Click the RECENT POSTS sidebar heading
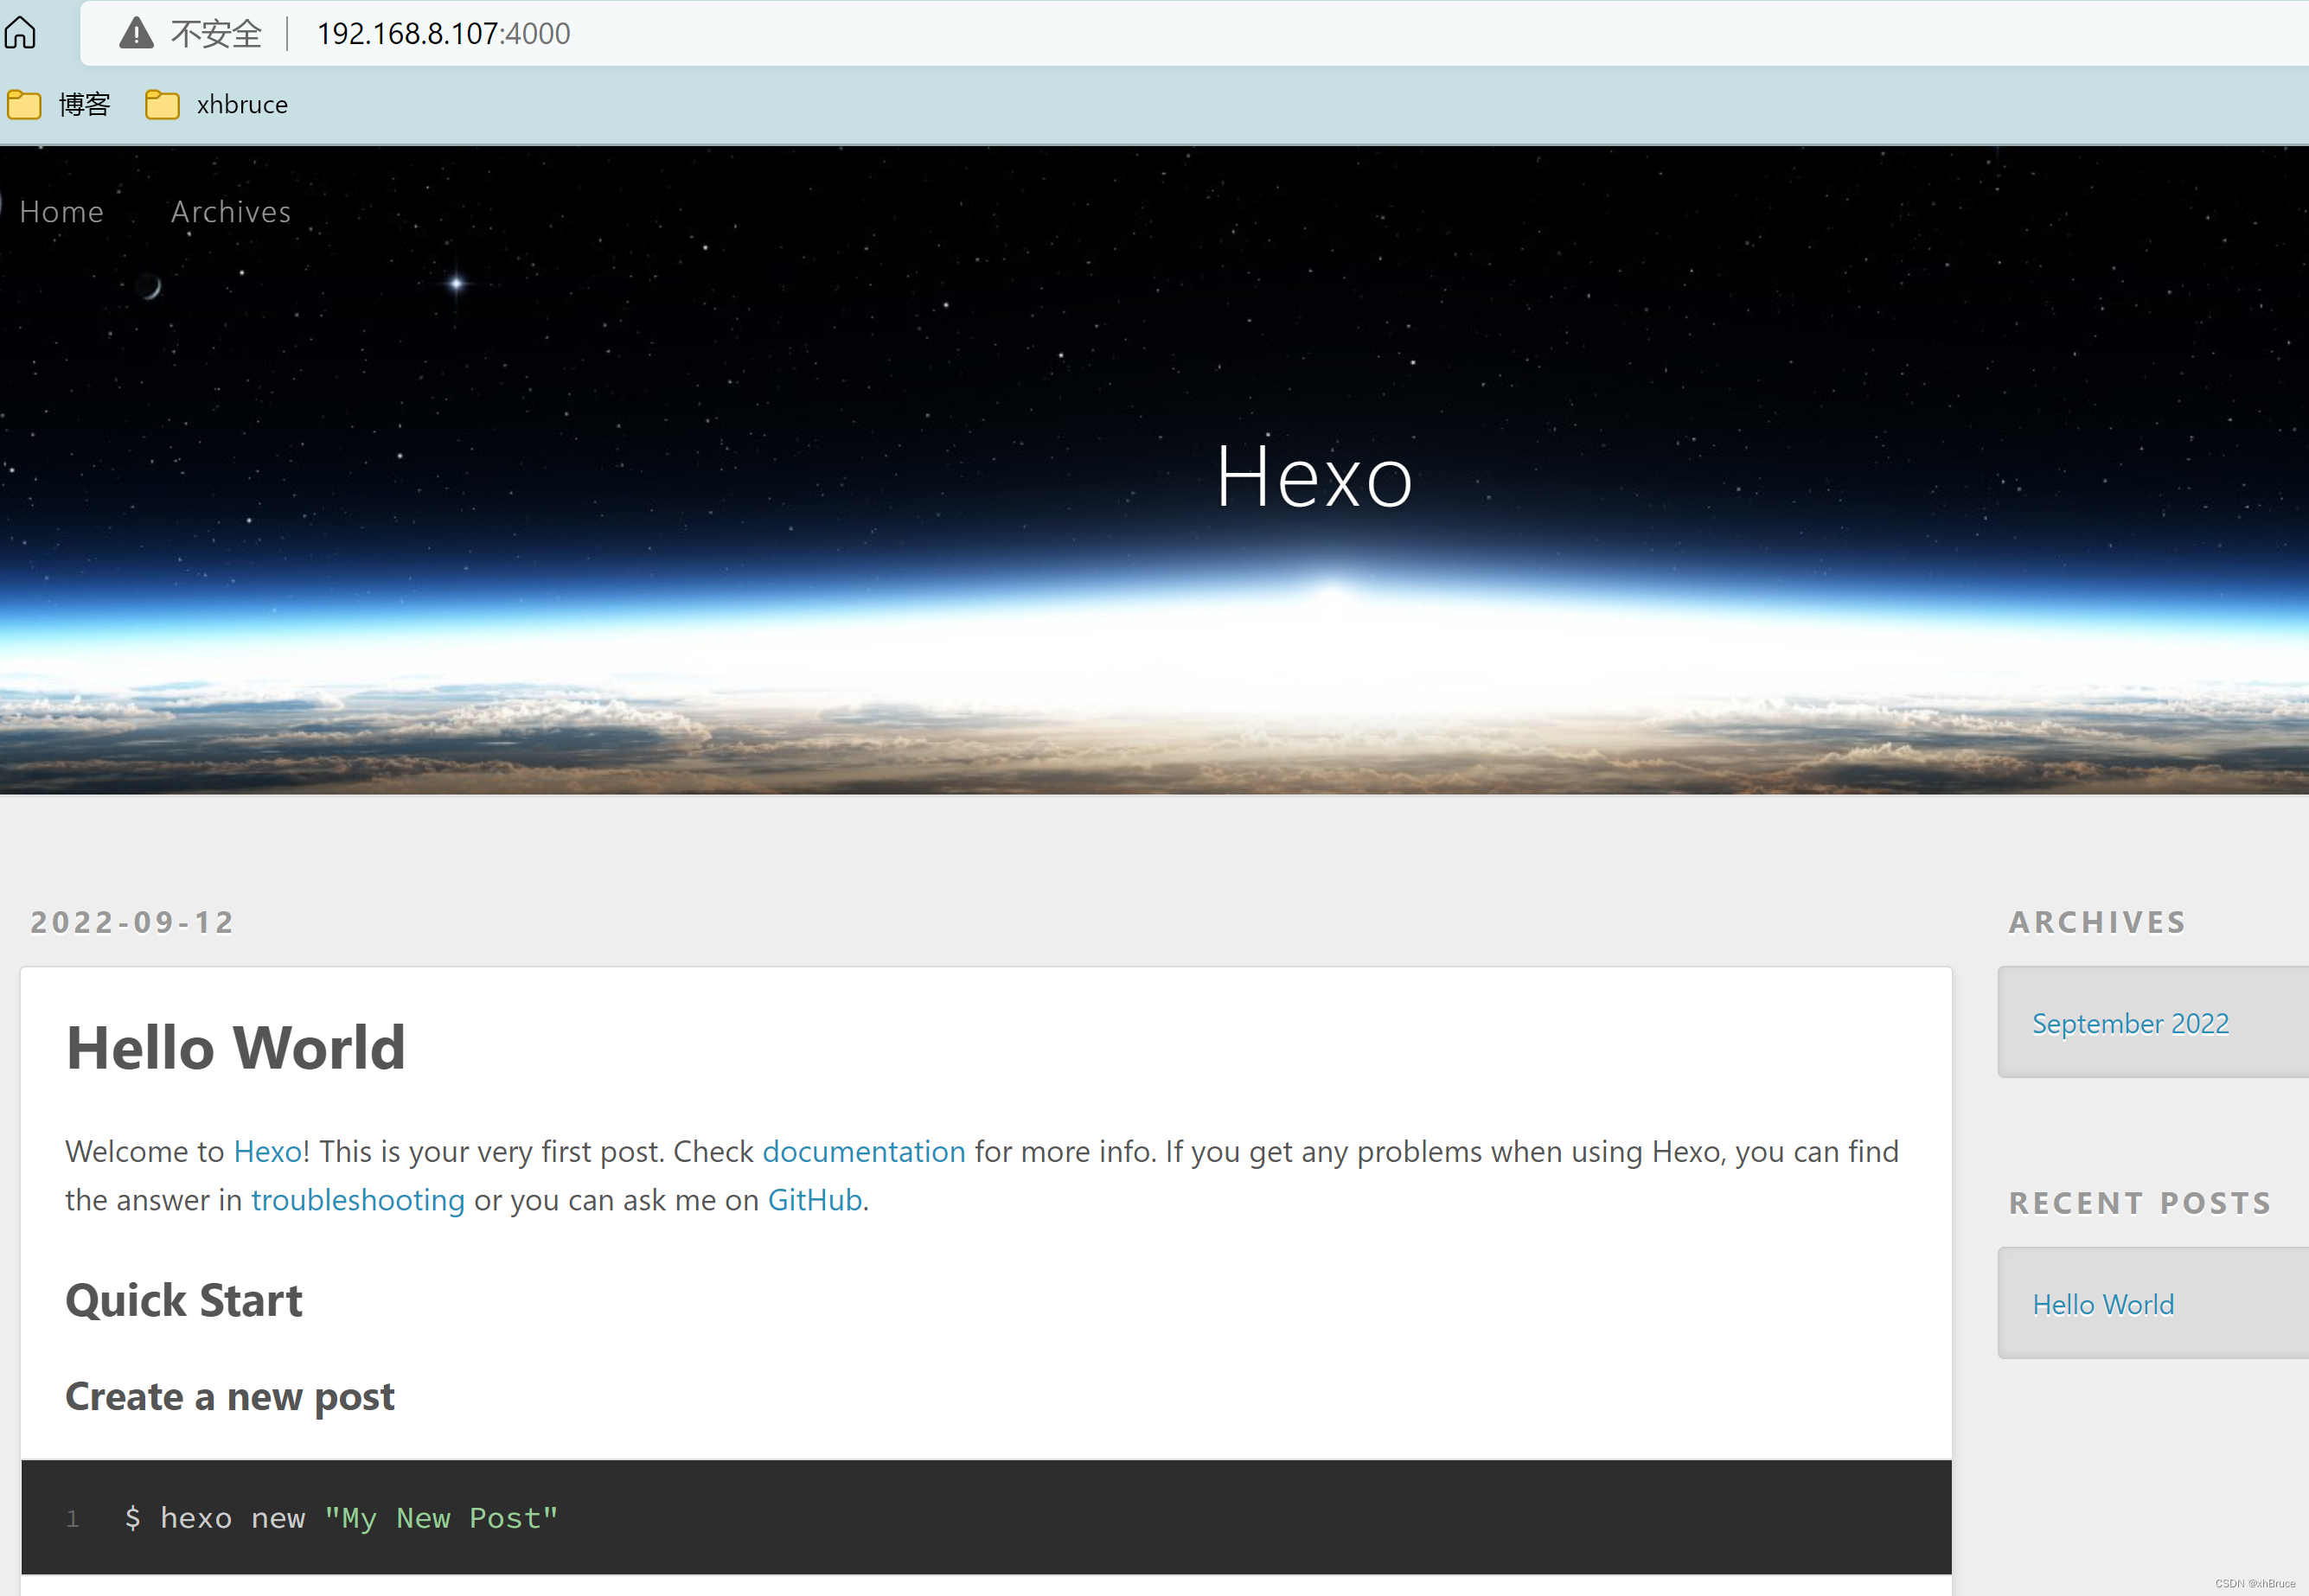 tap(2140, 1203)
